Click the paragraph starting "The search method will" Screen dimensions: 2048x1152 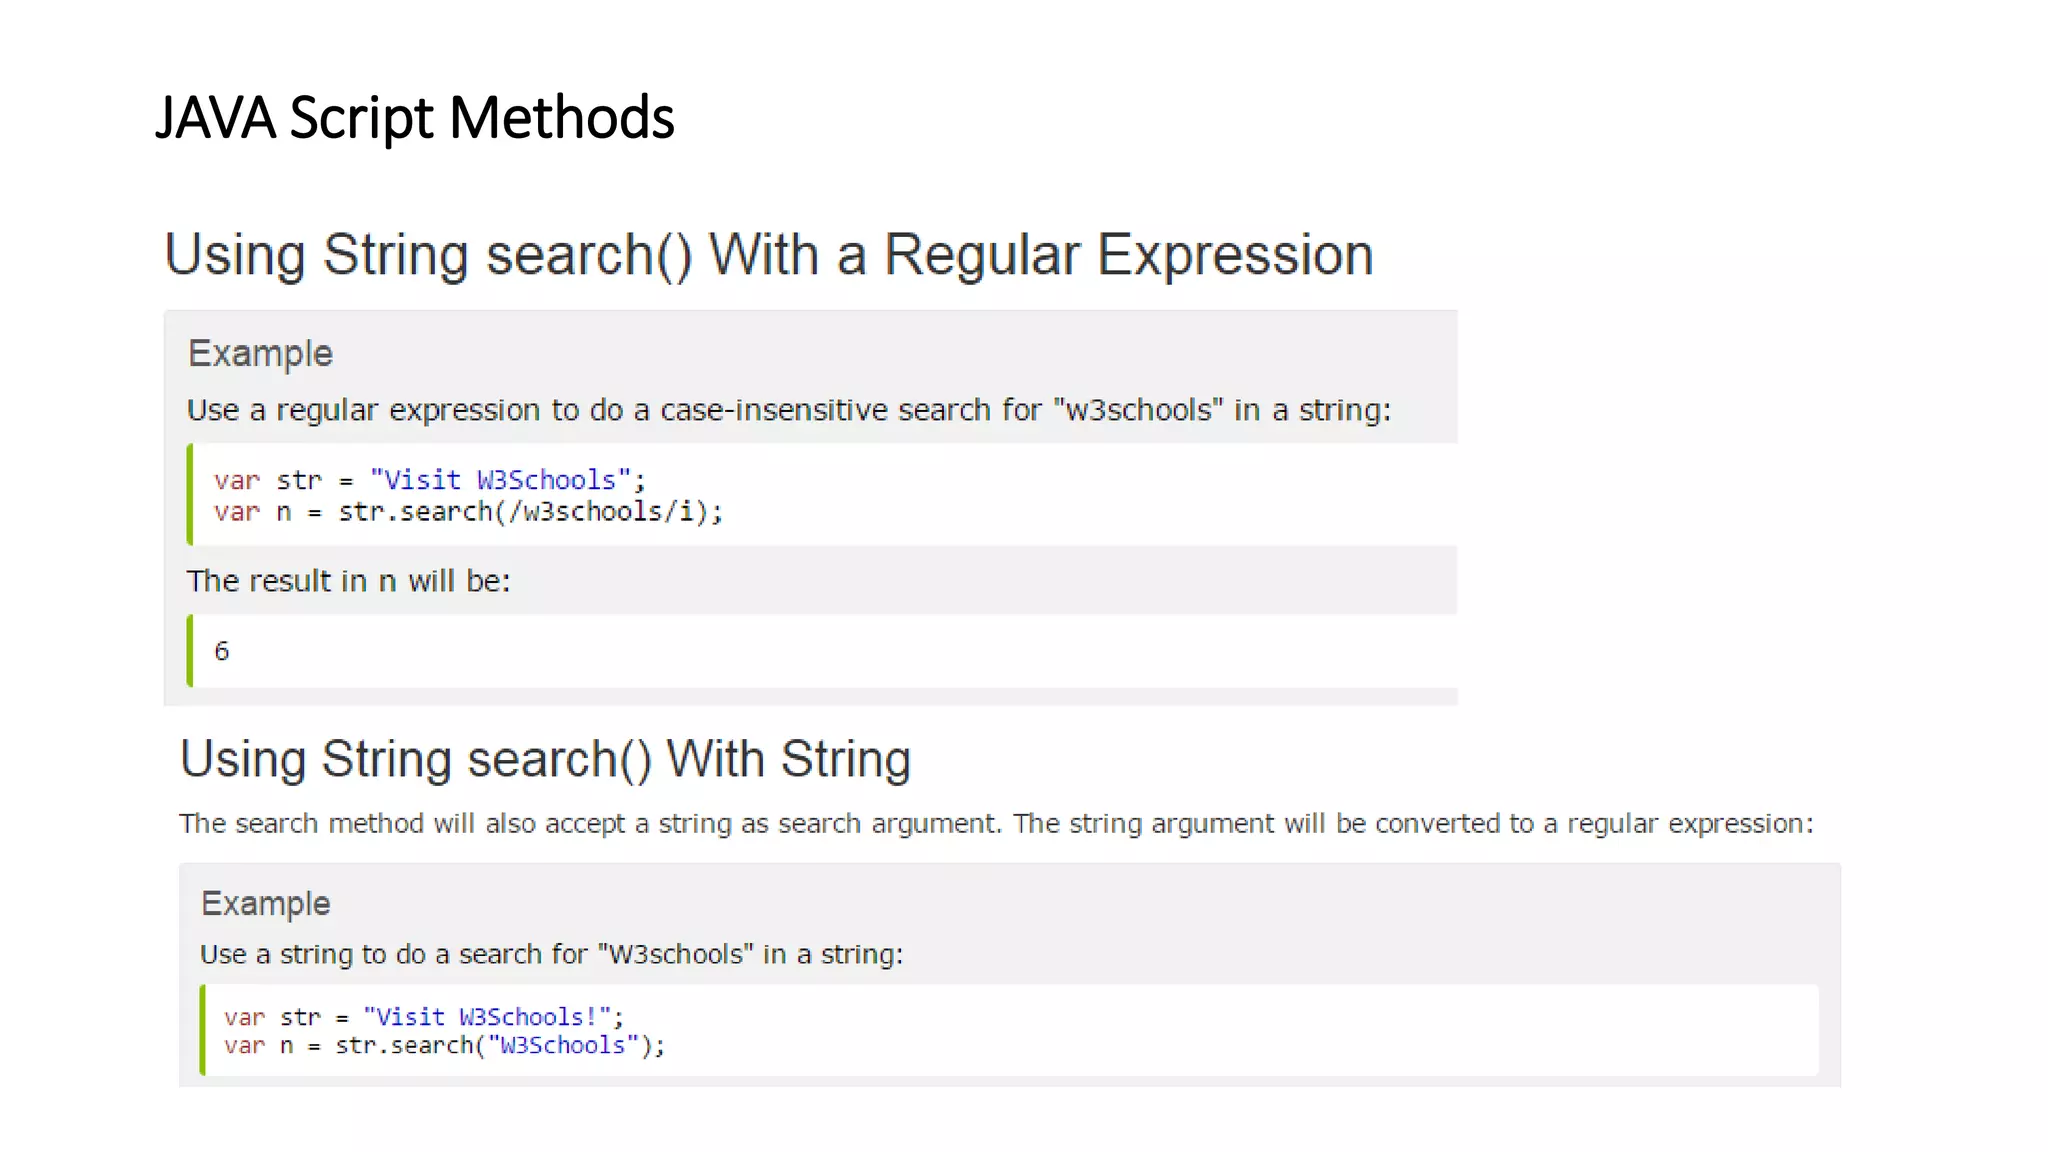(995, 824)
